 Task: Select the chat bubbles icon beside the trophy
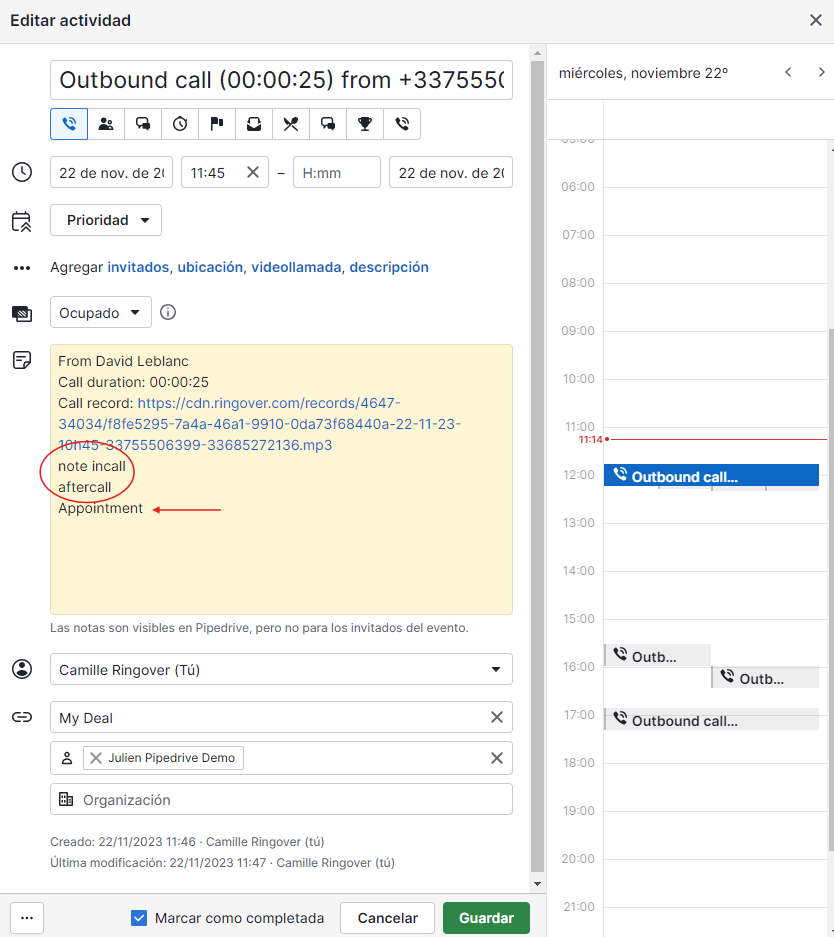[x=328, y=124]
